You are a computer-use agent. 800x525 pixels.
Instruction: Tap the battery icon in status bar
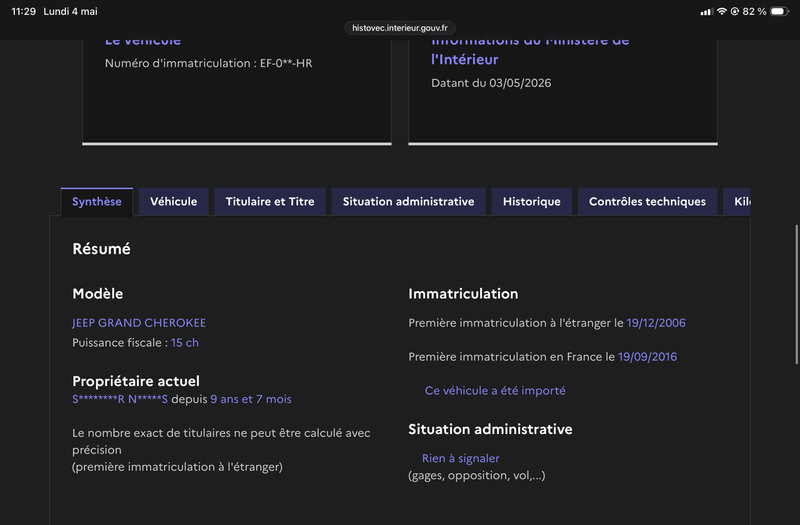pos(779,11)
